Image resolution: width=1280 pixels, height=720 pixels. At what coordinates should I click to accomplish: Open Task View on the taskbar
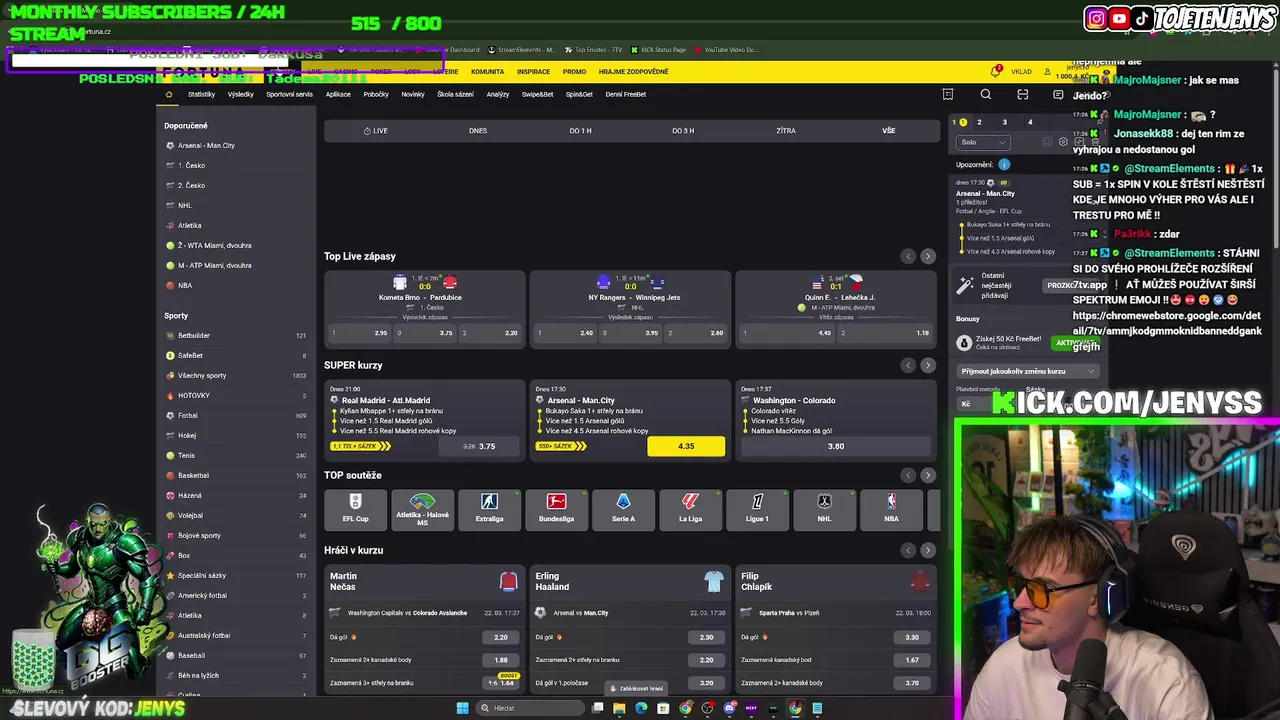click(597, 708)
